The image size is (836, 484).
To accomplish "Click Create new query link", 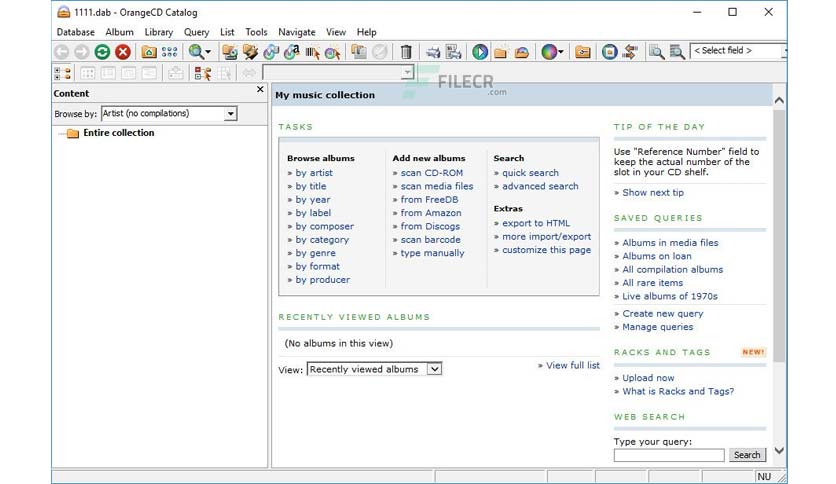I will coord(663,313).
